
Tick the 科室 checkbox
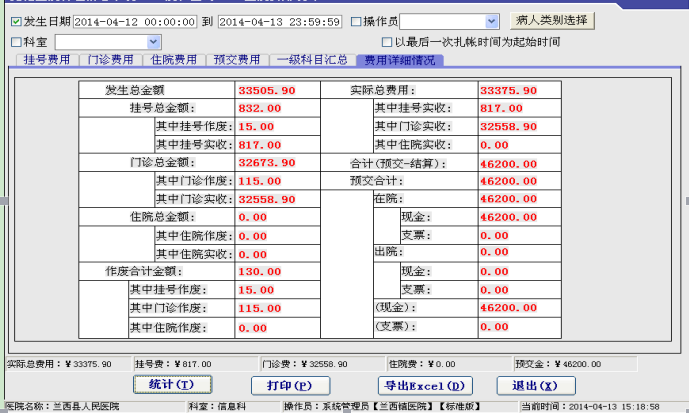tap(16, 42)
